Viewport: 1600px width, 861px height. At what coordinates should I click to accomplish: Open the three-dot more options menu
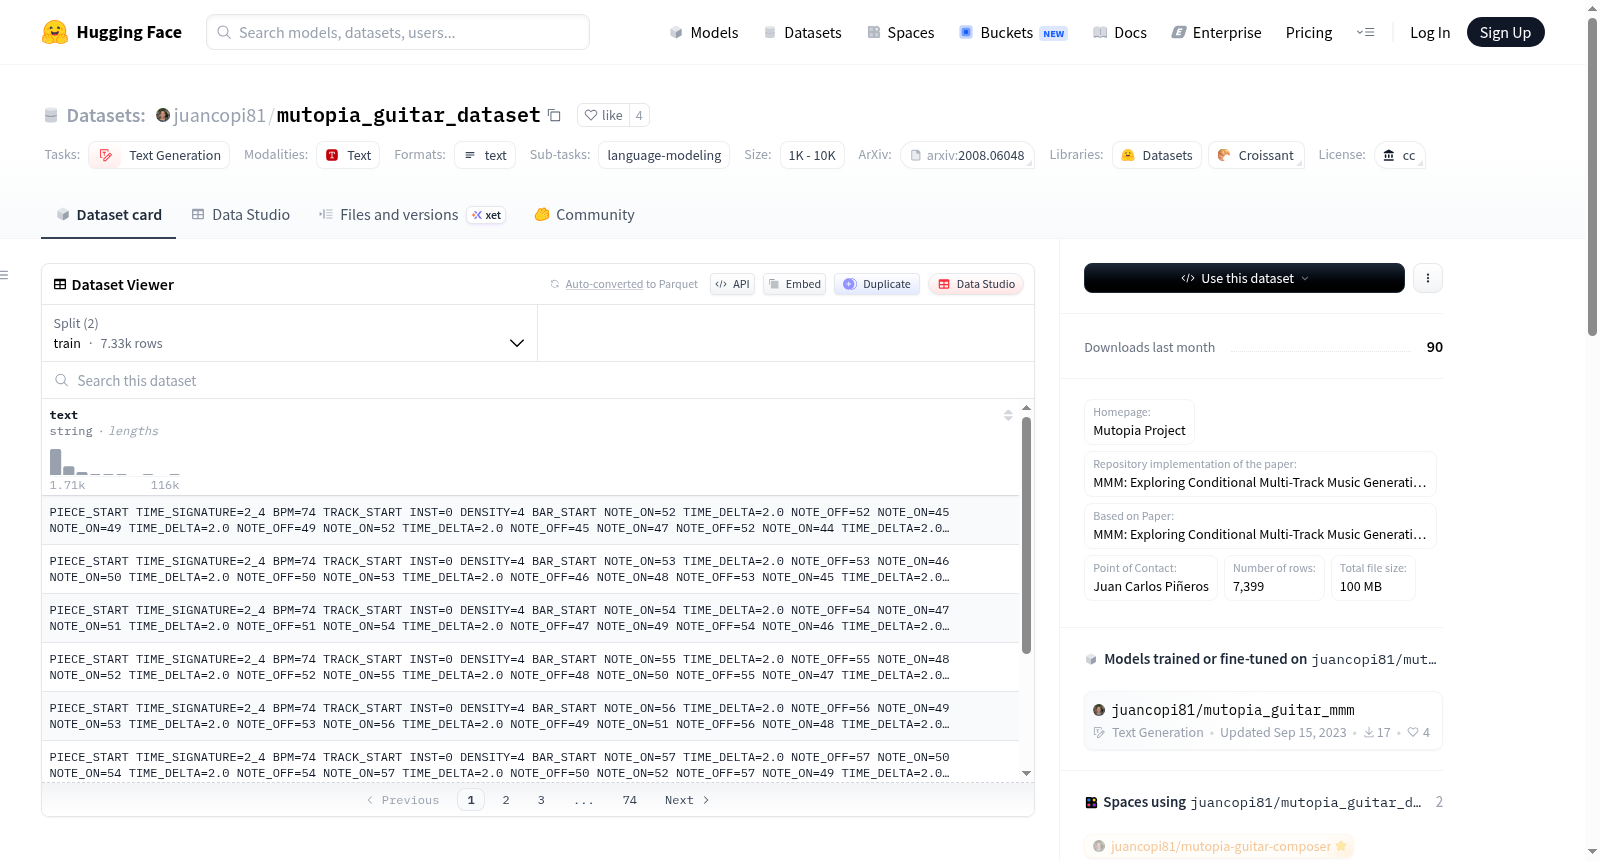coord(1428,278)
